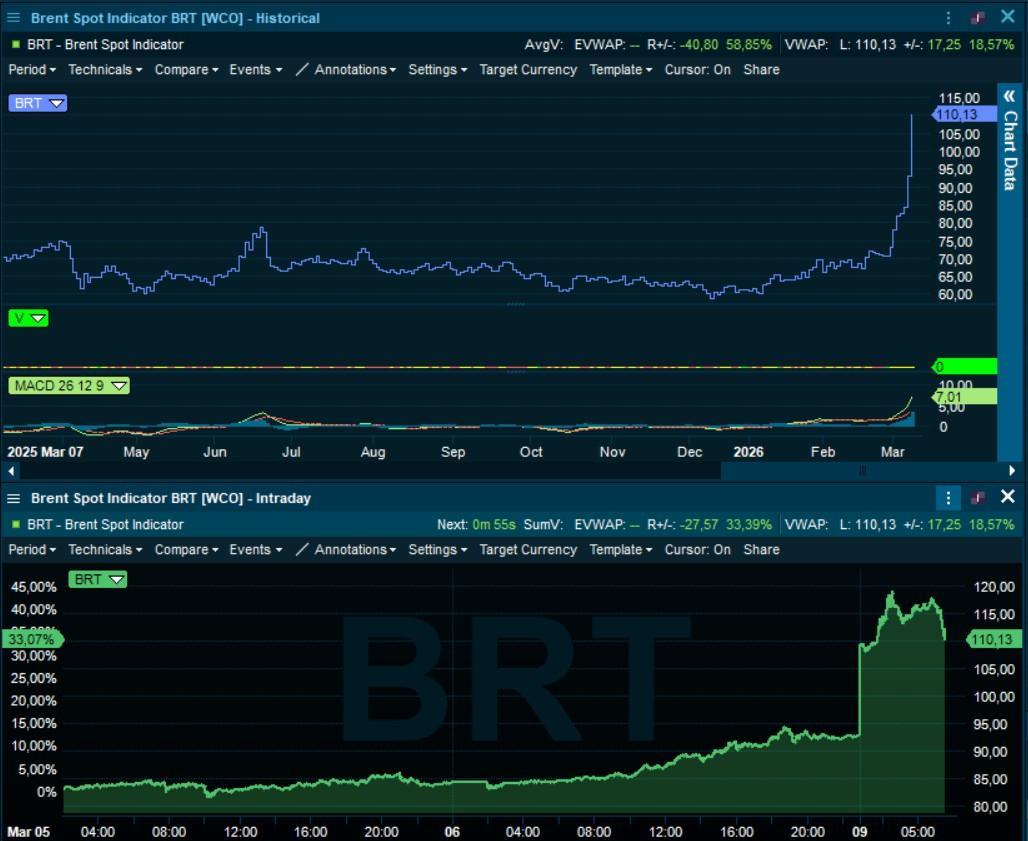Expand the MACD 26 12 9 indicator dropdown
Screen dimensions: 1028x841
[x=118, y=386]
